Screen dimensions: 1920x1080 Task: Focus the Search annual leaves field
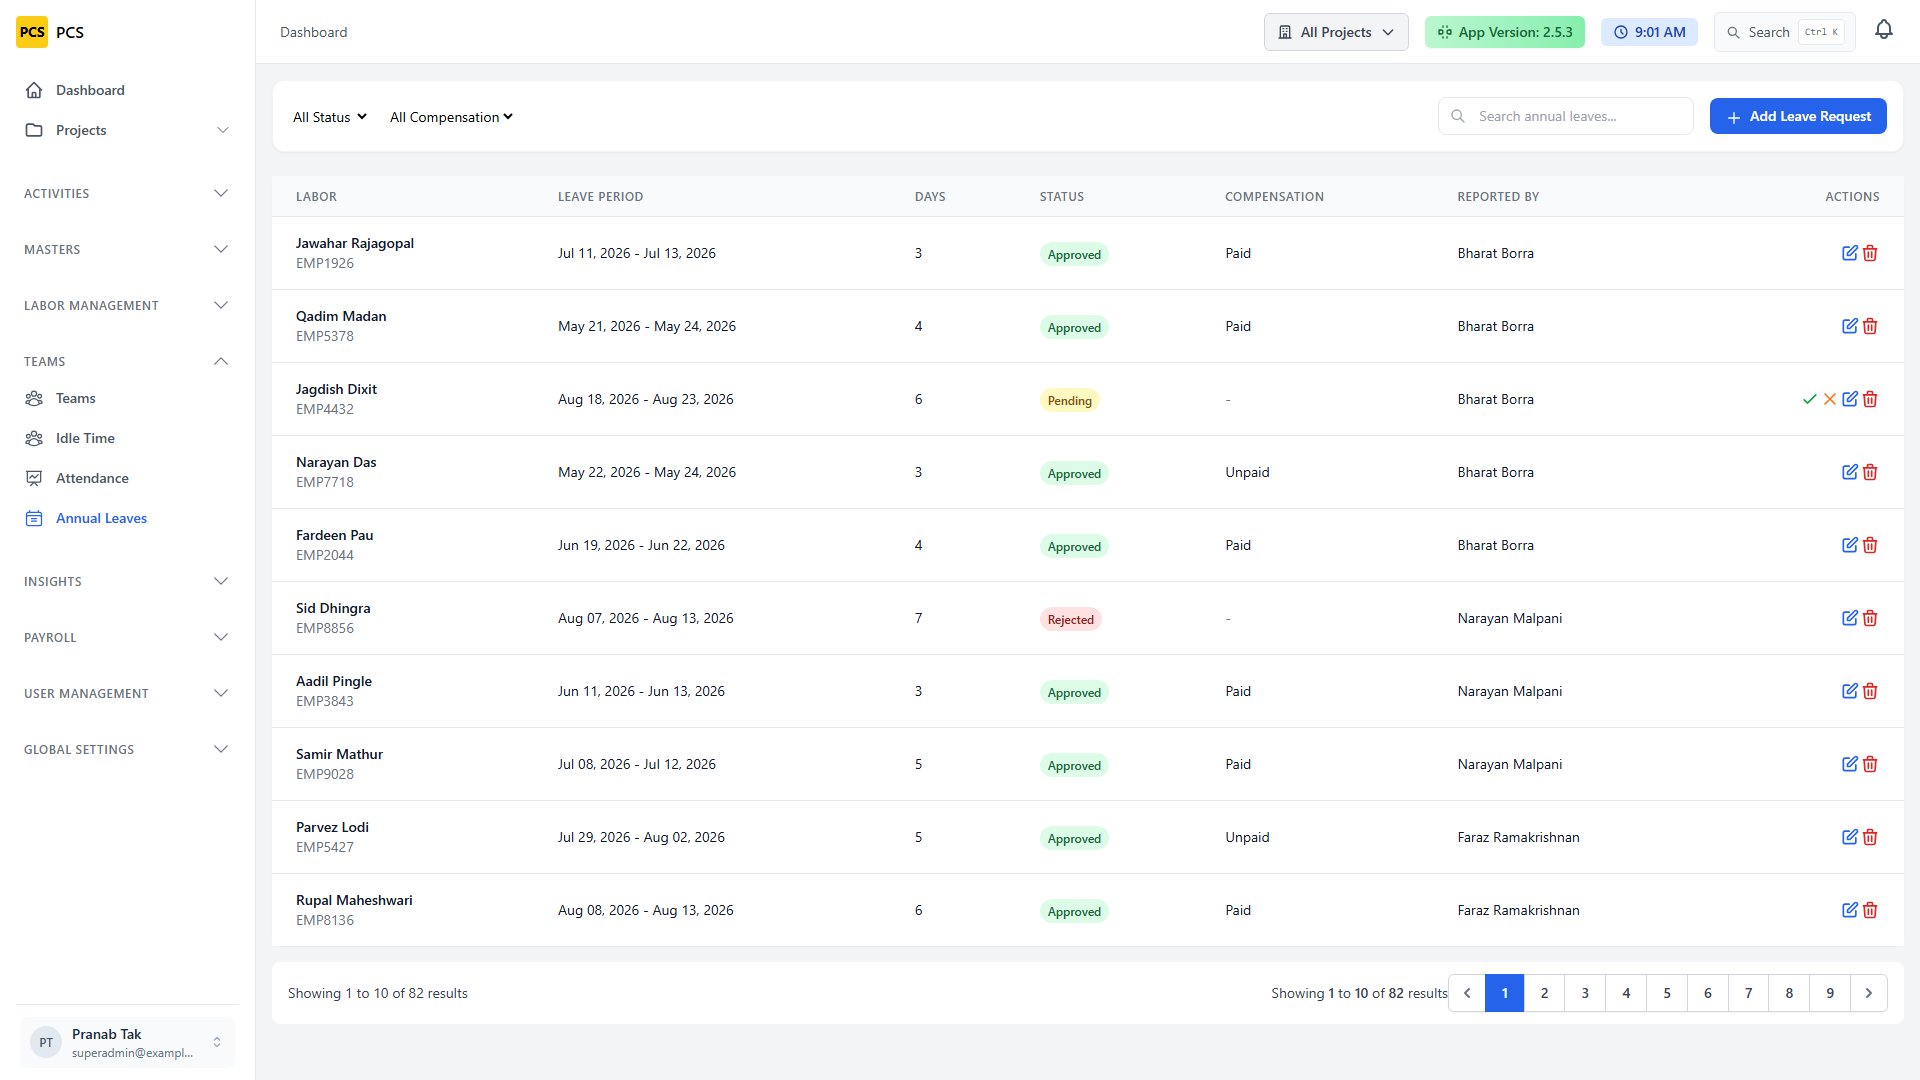click(1565, 116)
